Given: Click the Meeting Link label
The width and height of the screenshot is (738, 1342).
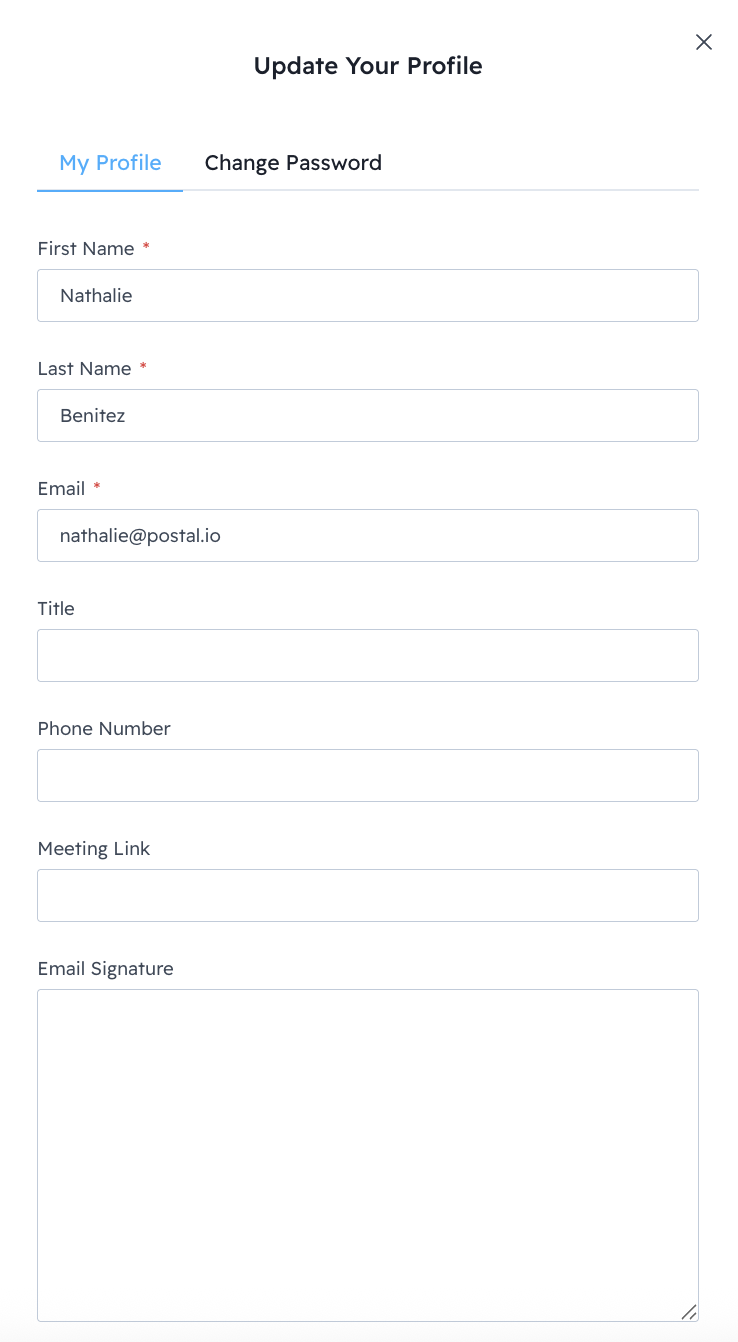Looking at the screenshot, I should coord(94,849).
